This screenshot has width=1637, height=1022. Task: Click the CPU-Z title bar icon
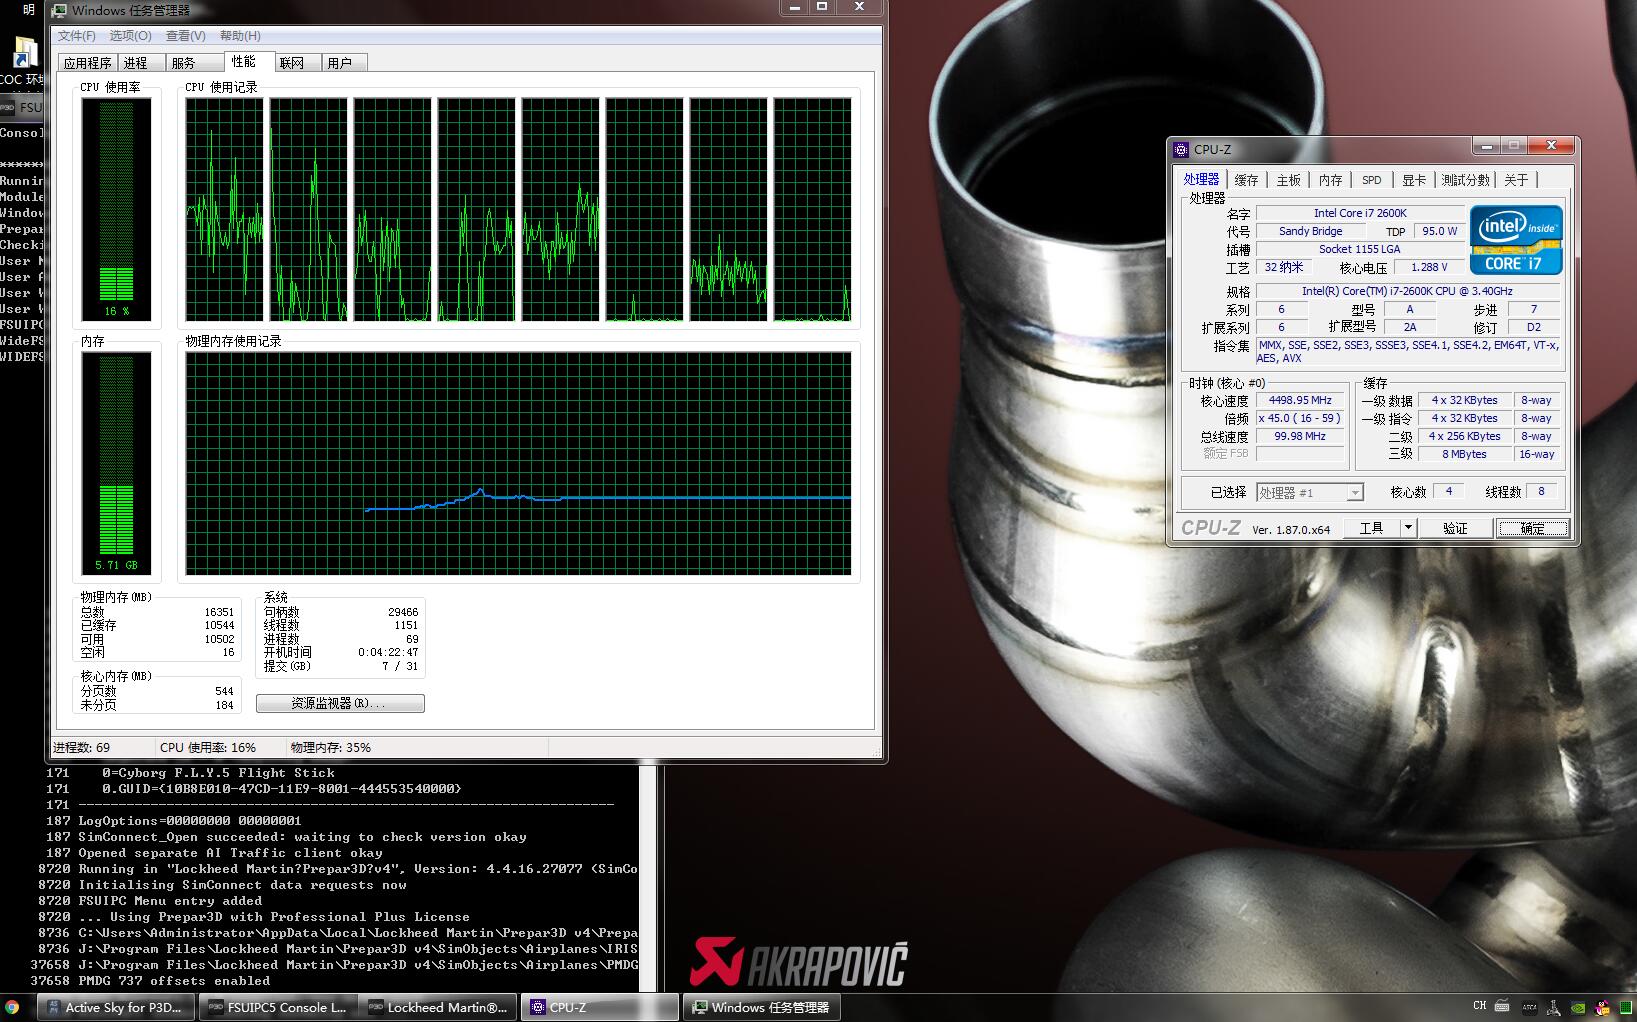point(1181,150)
